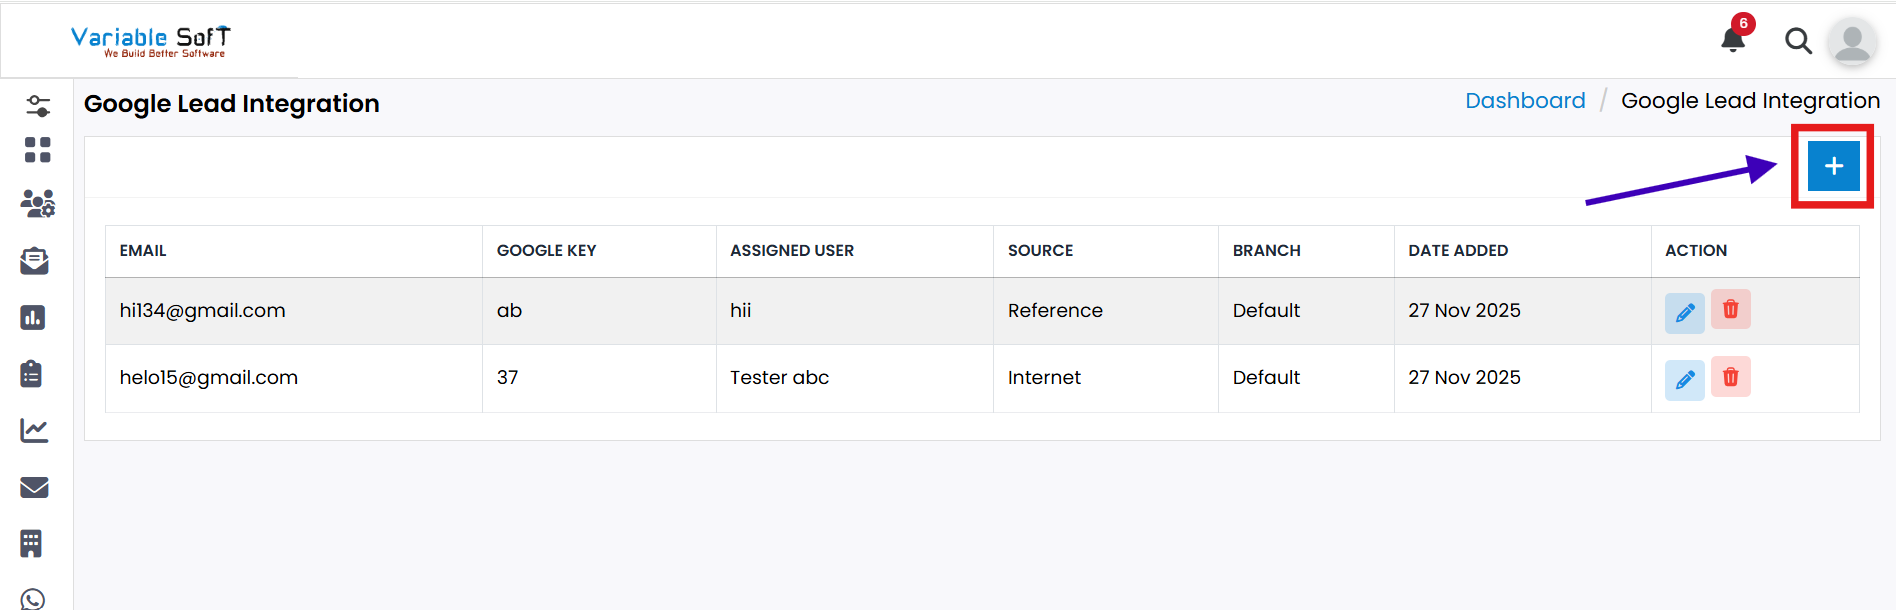Click the Google key value ab

tap(509, 311)
